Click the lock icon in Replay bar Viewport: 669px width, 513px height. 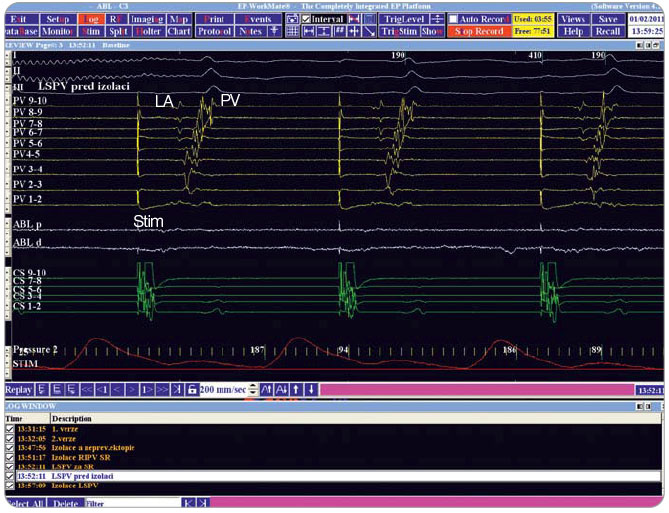tap(192, 389)
